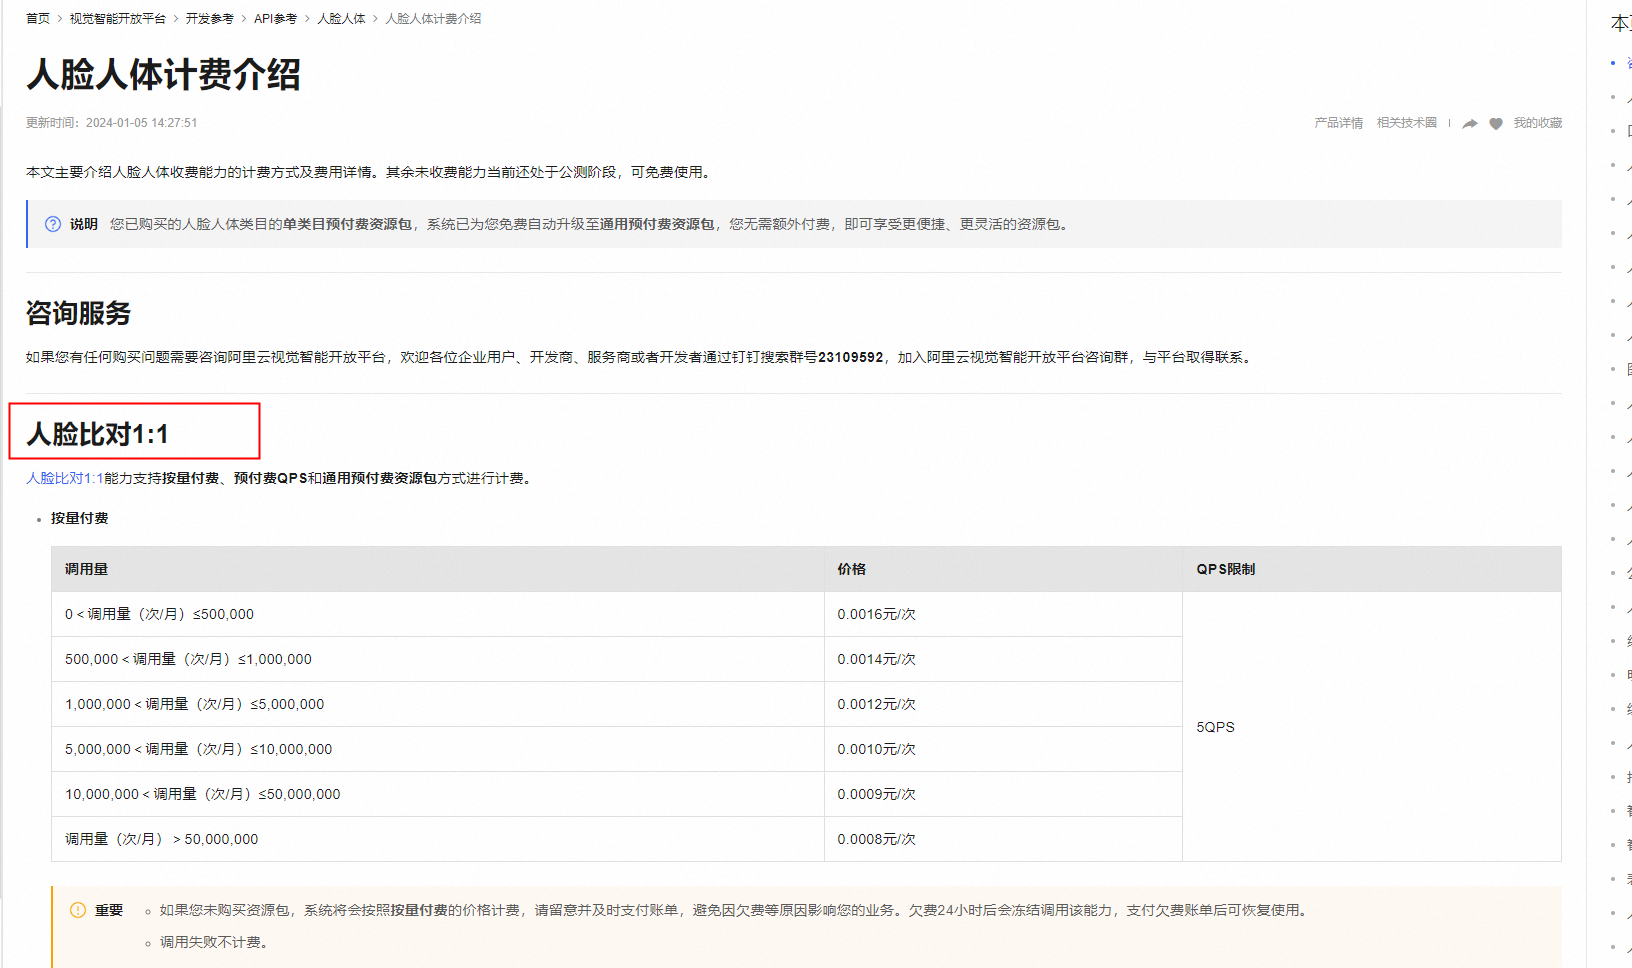Click the 调用失败不计费 note
Screen dimensions: 1632x968
click(x=214, y=942)
